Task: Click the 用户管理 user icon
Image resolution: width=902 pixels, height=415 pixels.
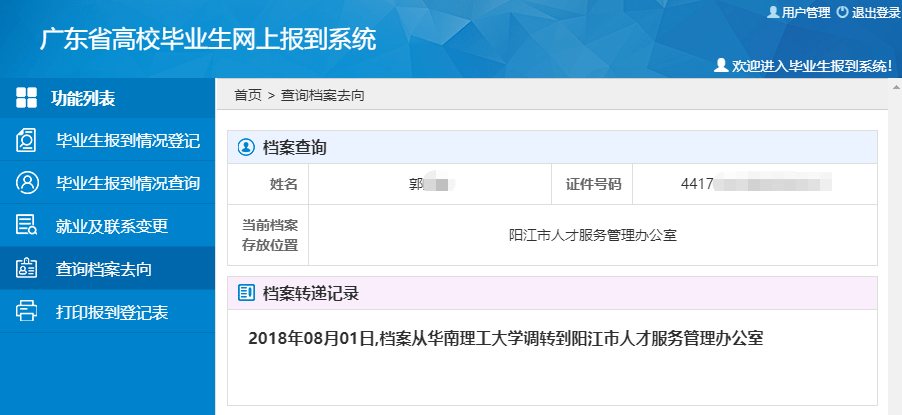Action: (x=772, y=12)
